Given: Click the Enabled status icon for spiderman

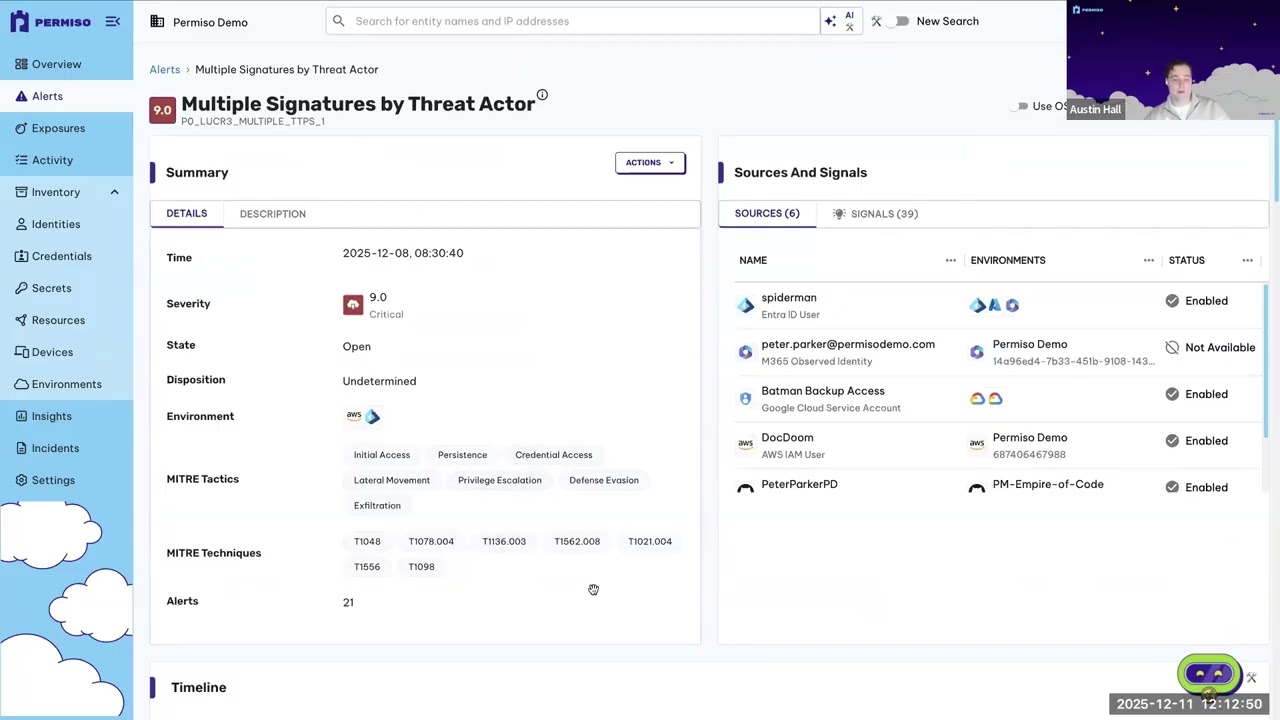Looking at the screenshot, I should coord(1172,301).
